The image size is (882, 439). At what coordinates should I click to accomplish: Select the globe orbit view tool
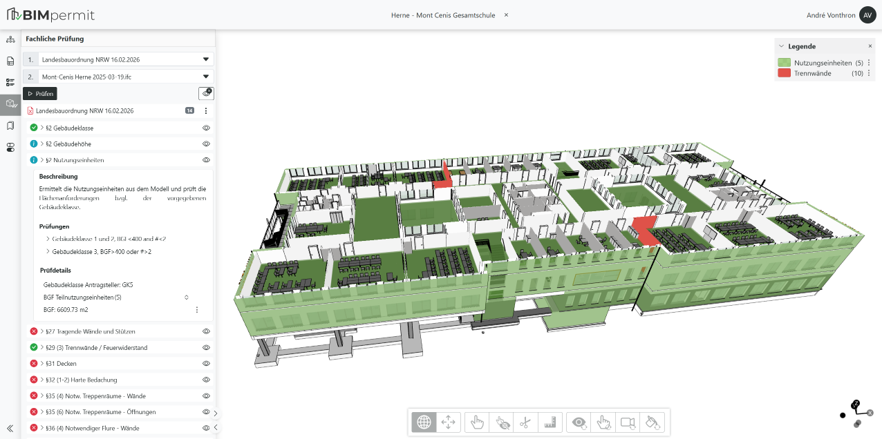point(424,422)
